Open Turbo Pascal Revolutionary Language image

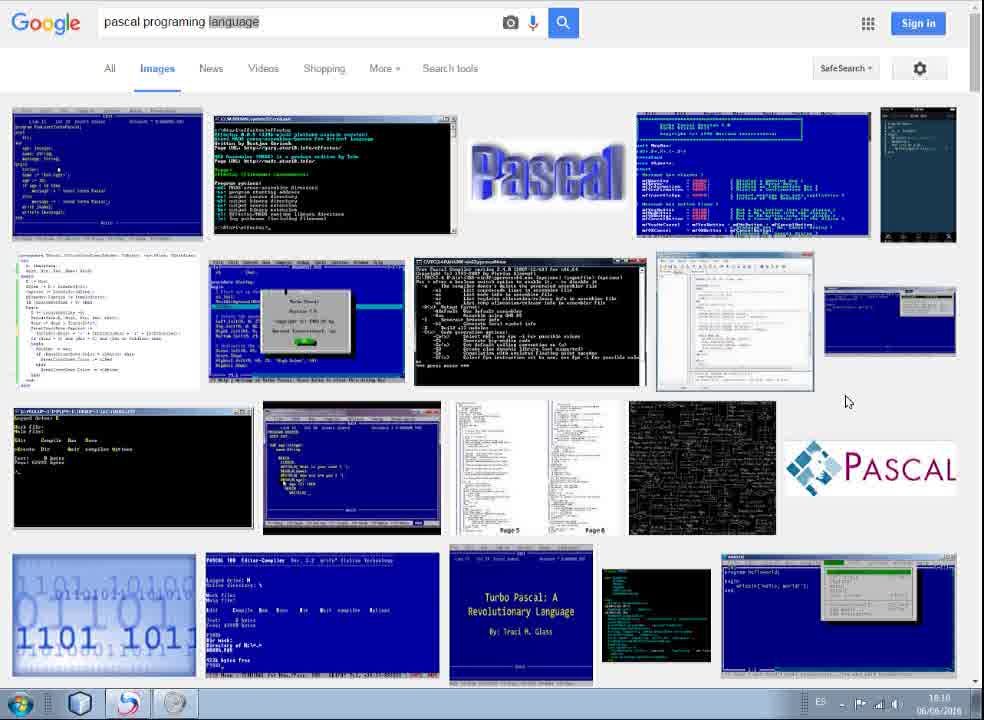(x=521, y=615)
